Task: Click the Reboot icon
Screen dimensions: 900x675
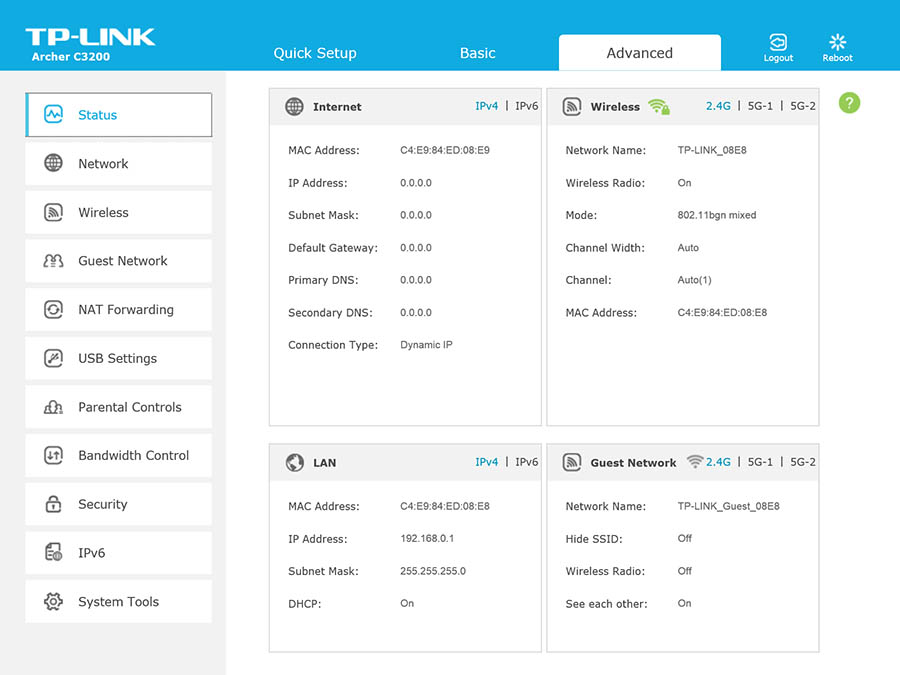Action: coord(837,40)
